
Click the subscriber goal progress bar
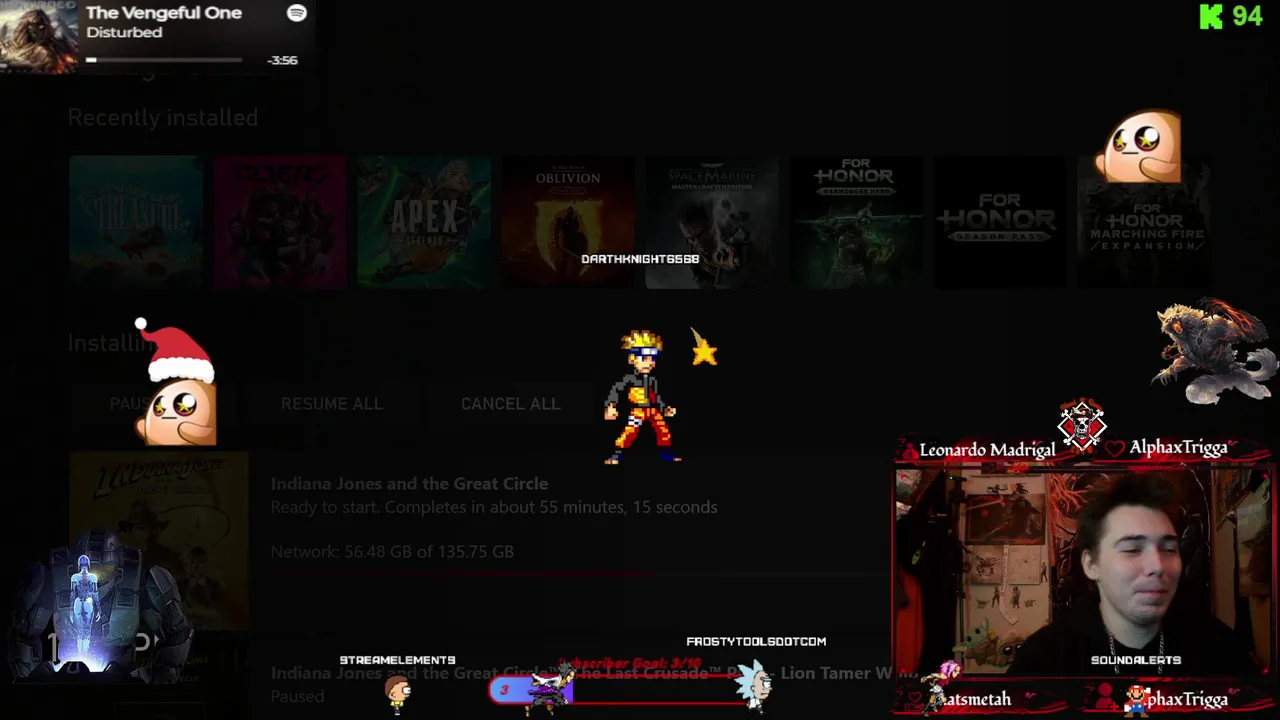click(x=625, y=690)
